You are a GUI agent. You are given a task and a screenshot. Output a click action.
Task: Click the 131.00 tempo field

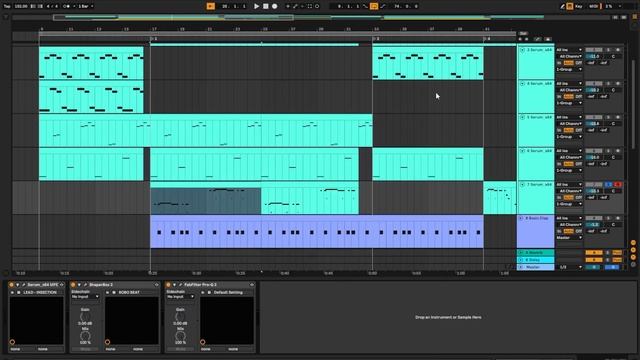click(x=20, y=6)
